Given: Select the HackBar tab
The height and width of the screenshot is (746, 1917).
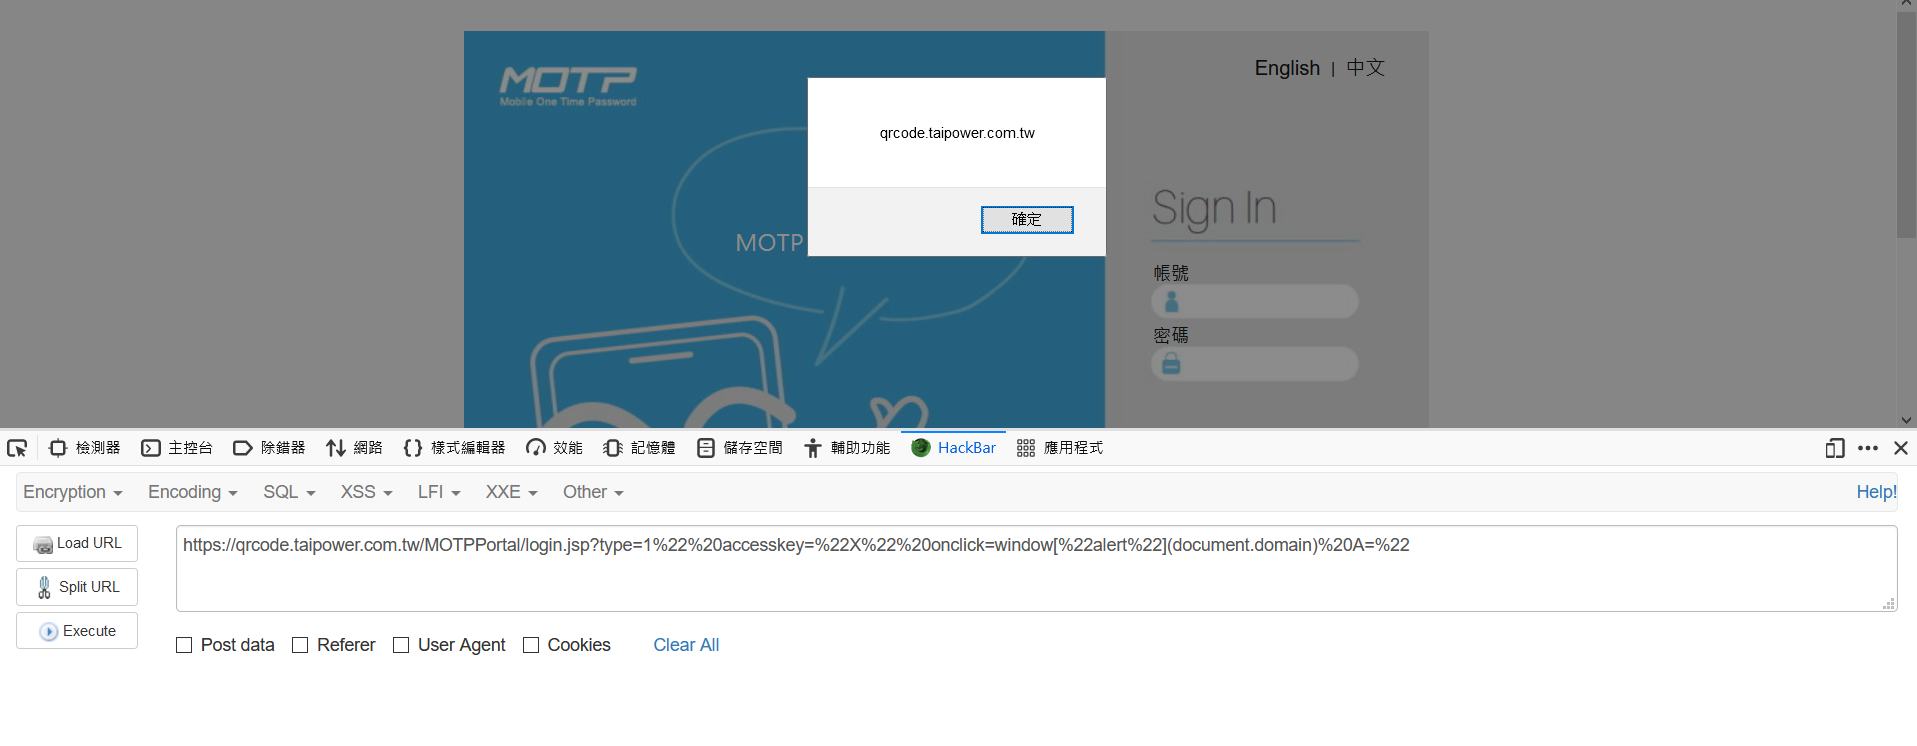Looking at the screenshot, I should 953,448.
